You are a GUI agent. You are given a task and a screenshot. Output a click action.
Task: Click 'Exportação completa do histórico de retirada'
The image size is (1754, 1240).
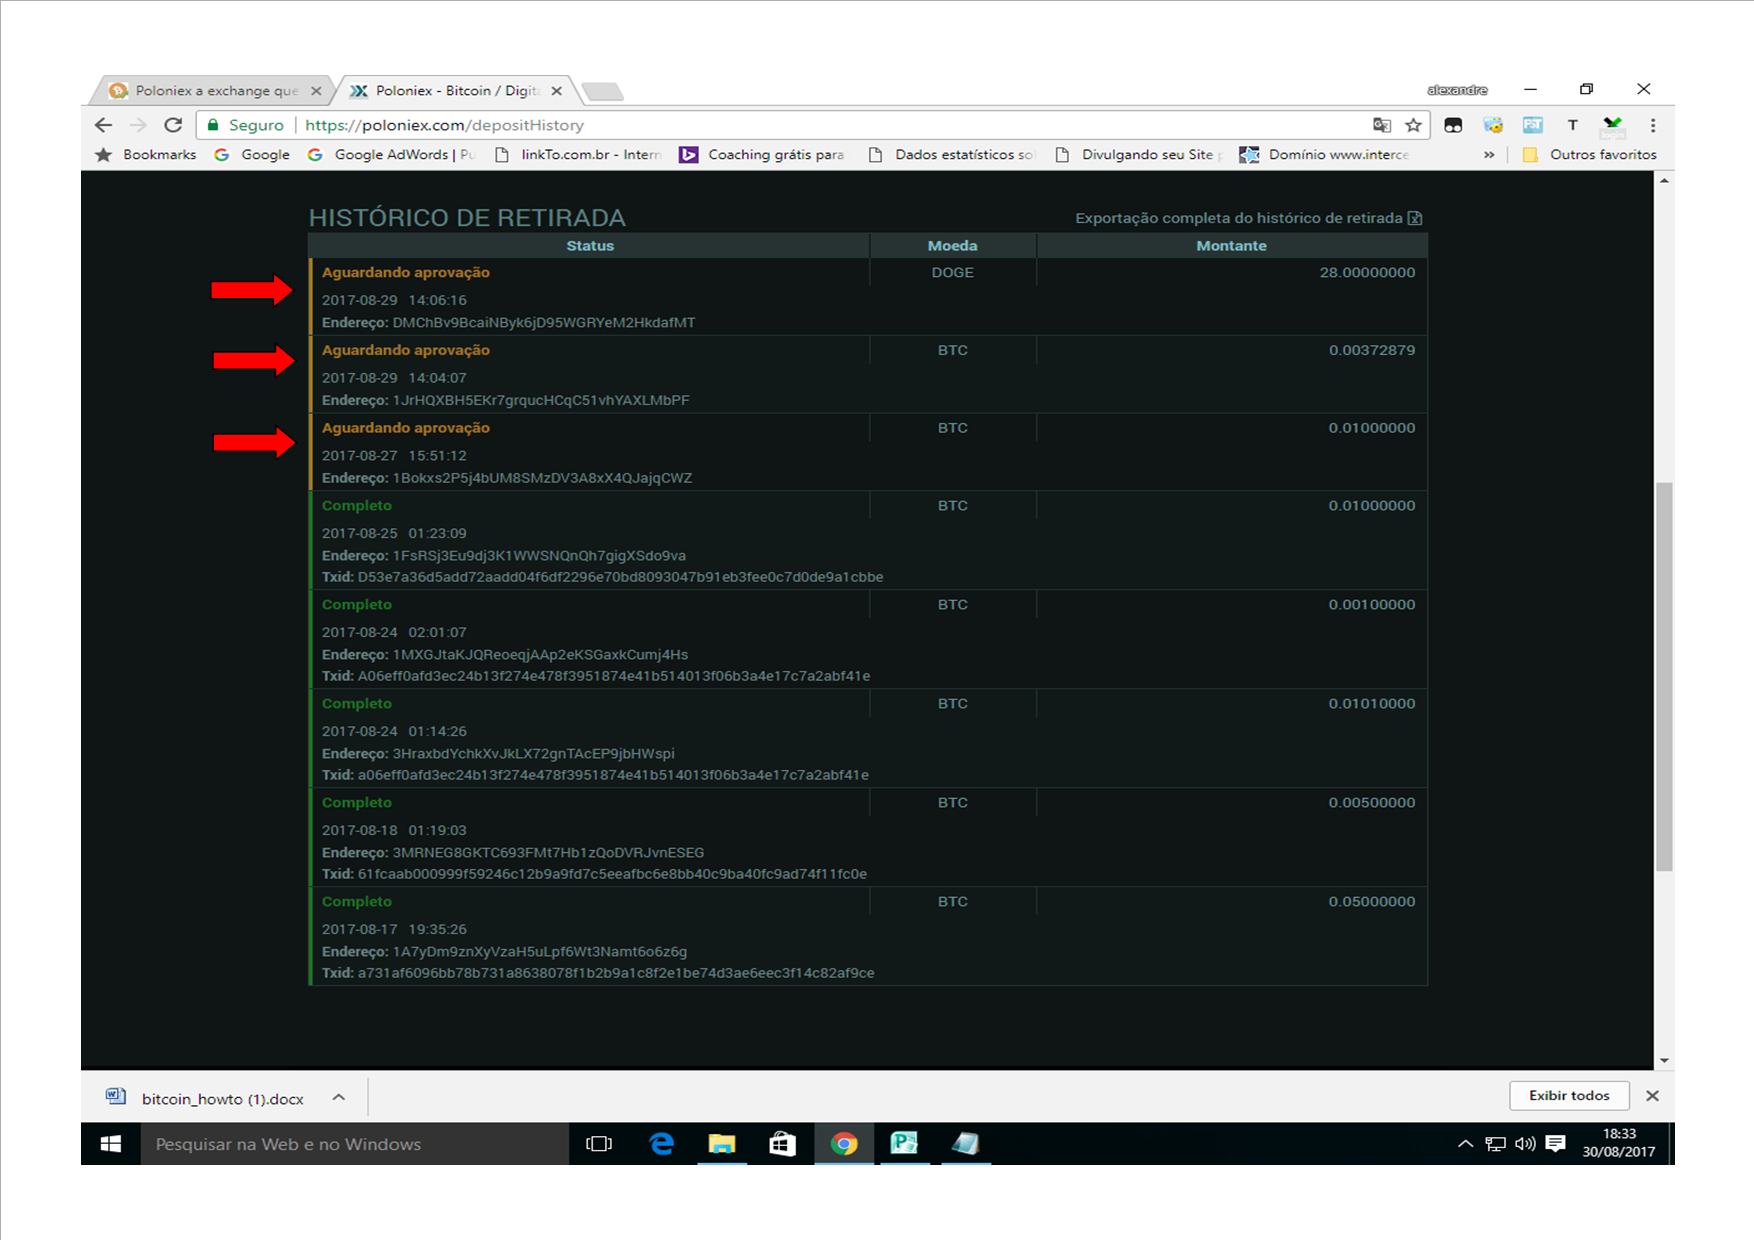coord(1238,218)
